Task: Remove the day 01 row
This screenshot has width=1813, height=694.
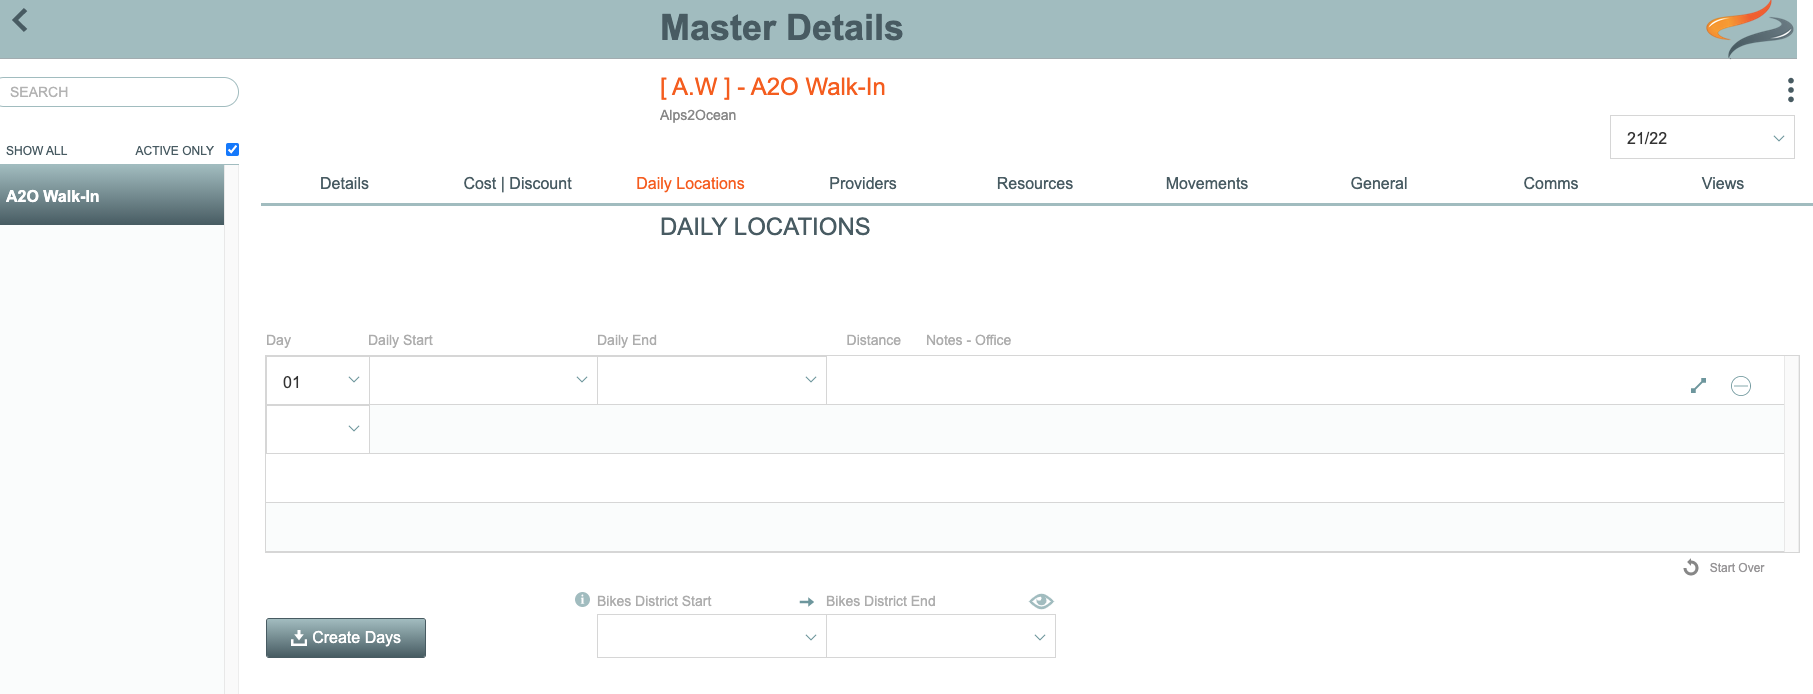Action: pos(1741,386)
